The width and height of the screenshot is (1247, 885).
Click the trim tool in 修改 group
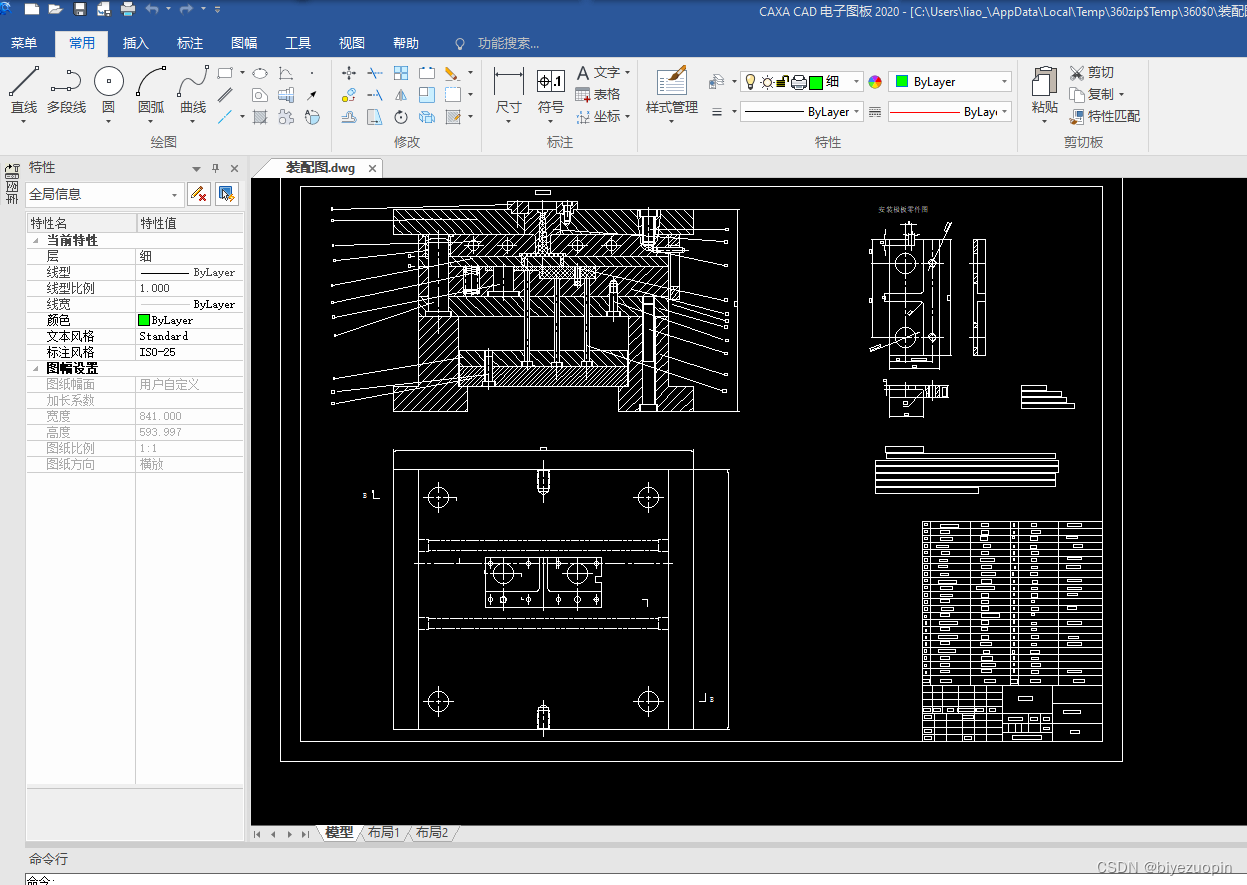coord(375,73)
